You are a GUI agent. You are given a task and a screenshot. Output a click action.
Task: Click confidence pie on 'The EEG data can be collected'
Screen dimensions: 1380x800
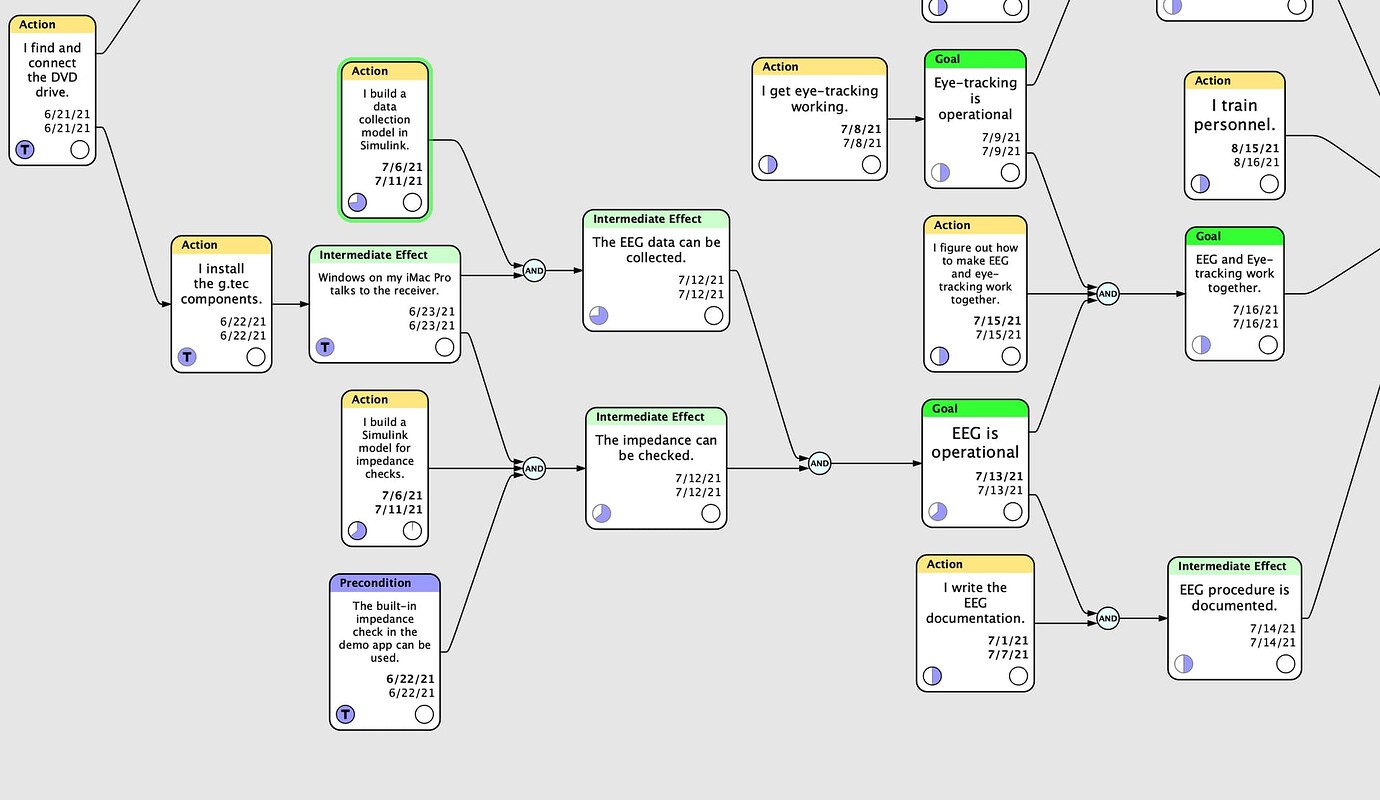pos(599,316)
